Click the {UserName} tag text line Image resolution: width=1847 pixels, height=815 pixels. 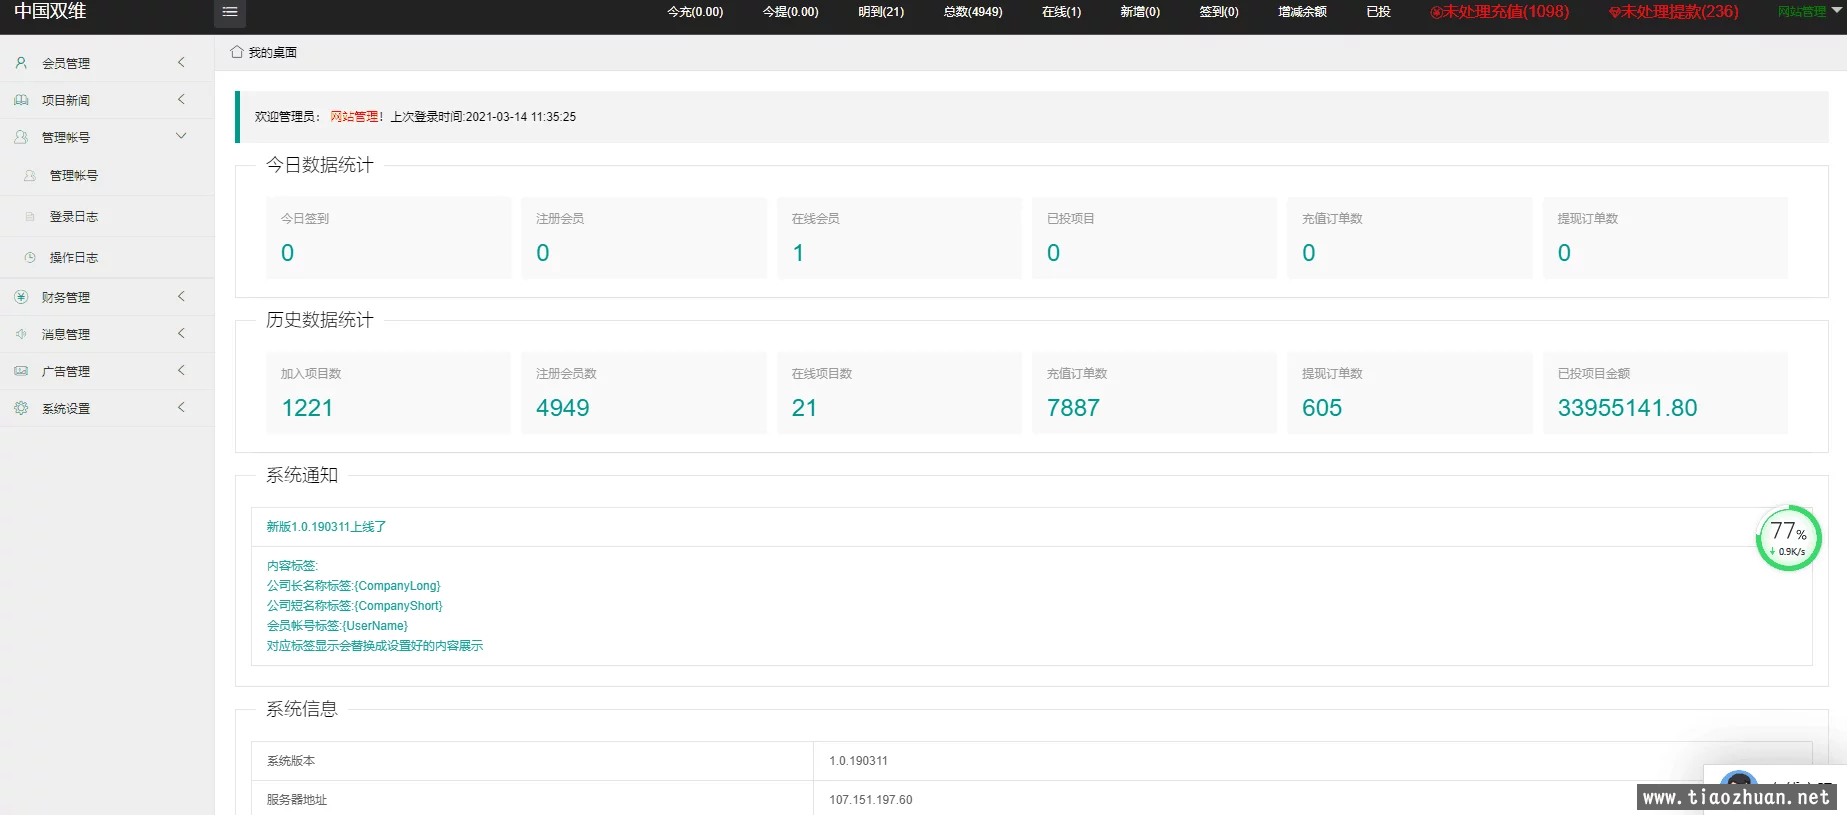point(337,626)
